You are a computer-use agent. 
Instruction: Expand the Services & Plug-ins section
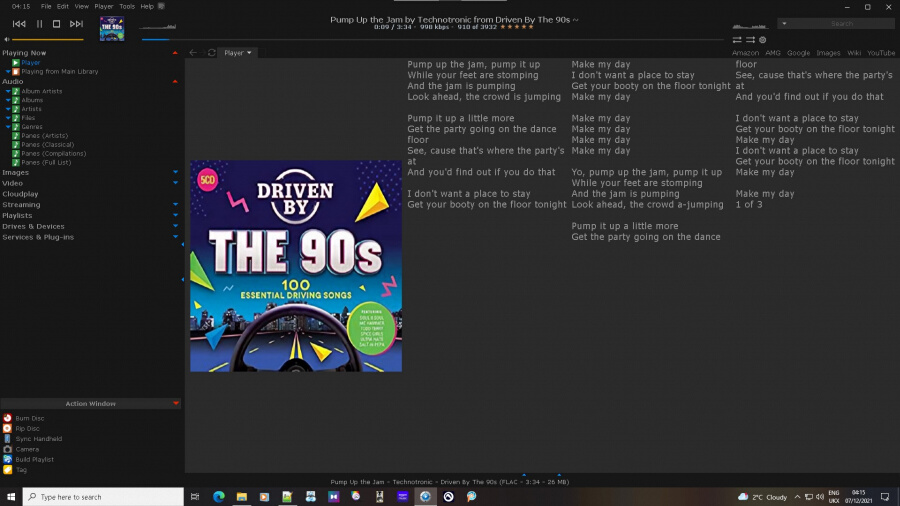175,237
